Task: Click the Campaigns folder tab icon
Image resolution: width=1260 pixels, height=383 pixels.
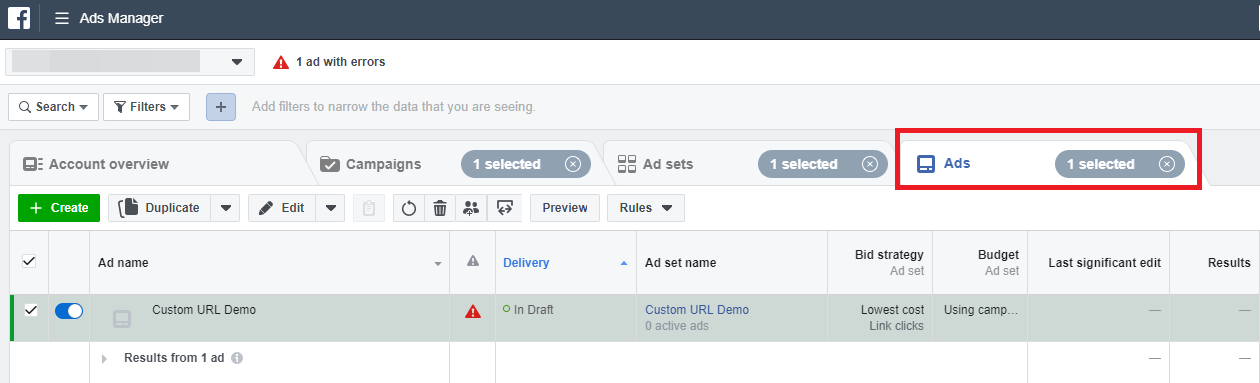Action: point(329,164)
